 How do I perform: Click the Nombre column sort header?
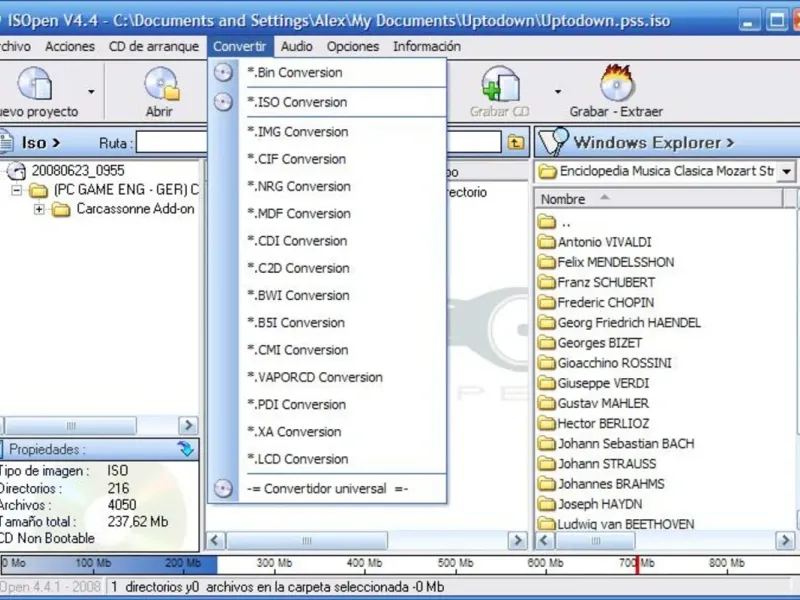pyautogui.click(x=658, y=198)
